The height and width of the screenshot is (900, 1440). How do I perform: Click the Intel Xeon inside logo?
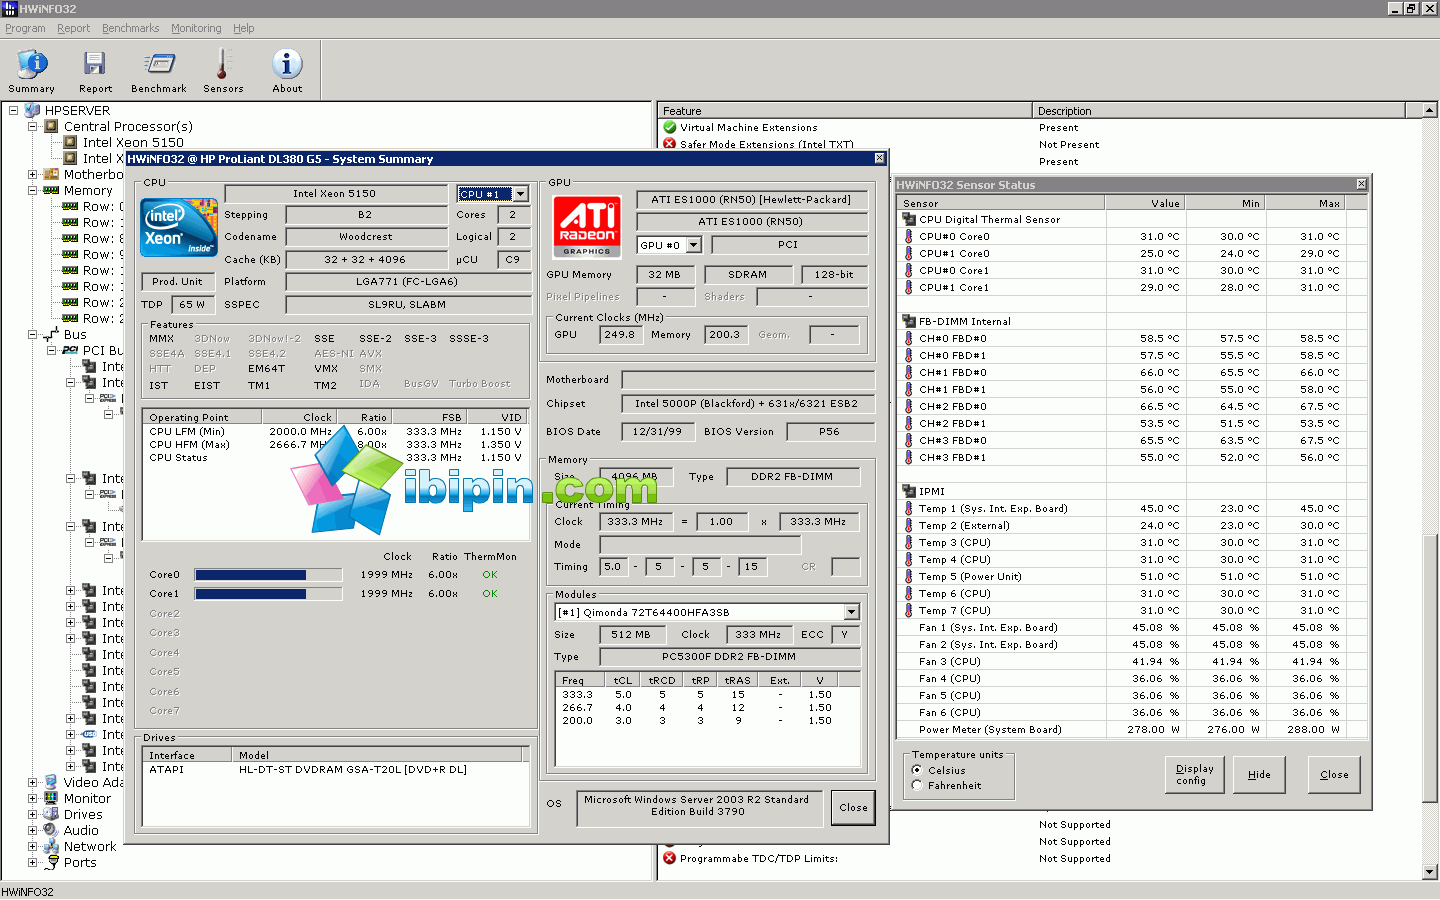(180, 228)
